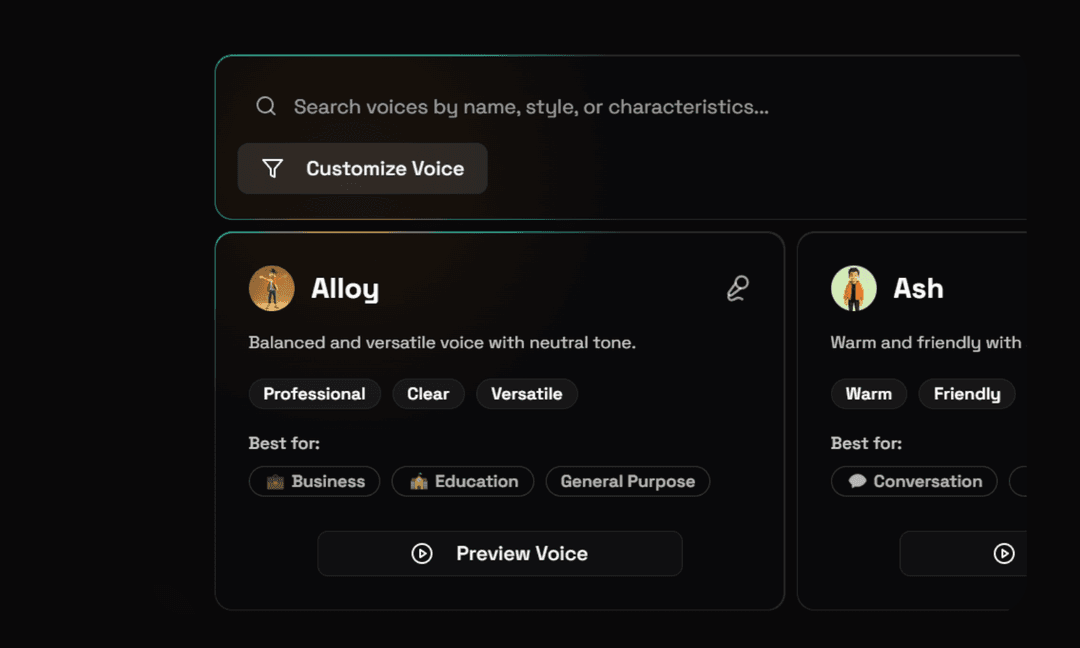
Task: Select the Professional tag on Alloy
Action: 314,394
